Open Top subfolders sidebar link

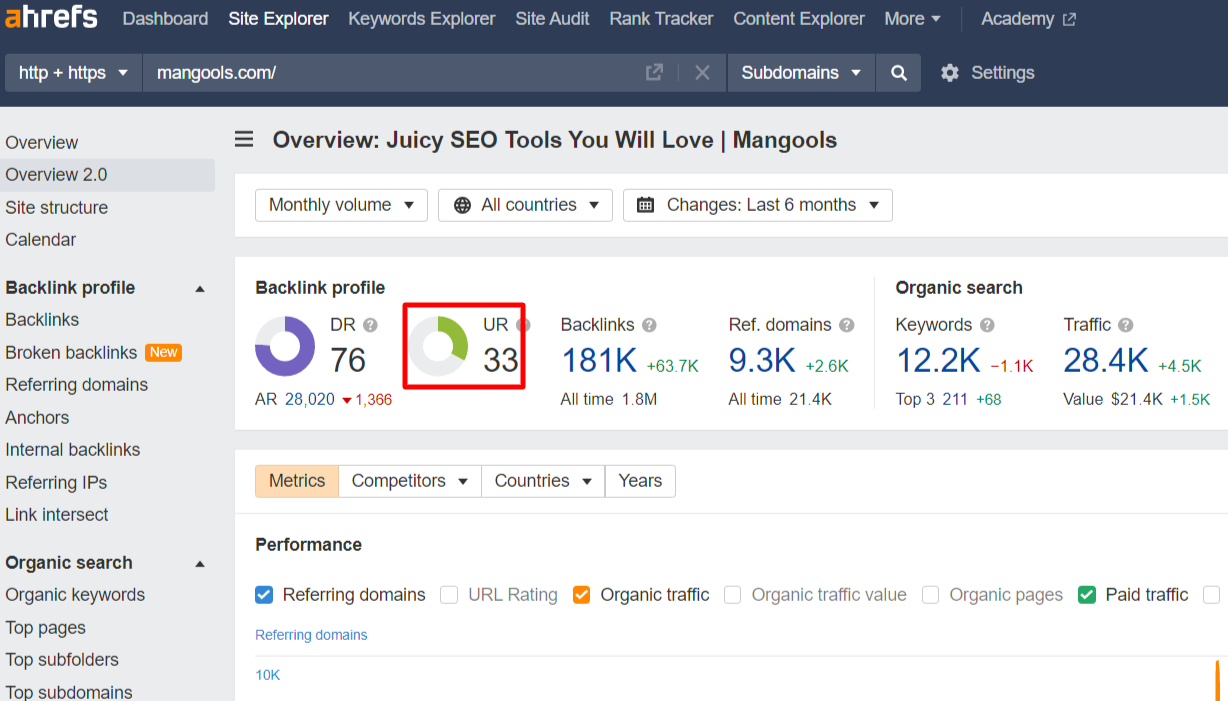coord(62,660)
